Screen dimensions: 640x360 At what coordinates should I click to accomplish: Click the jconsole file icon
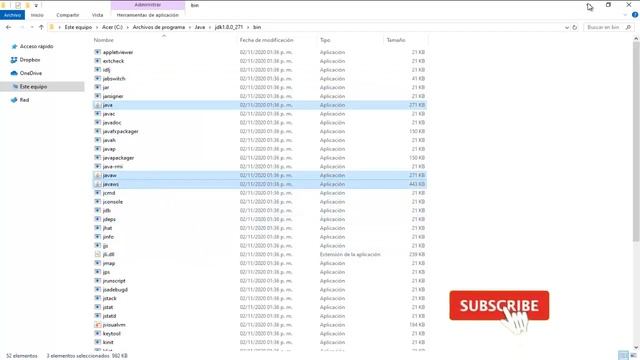tap(97, 202)
